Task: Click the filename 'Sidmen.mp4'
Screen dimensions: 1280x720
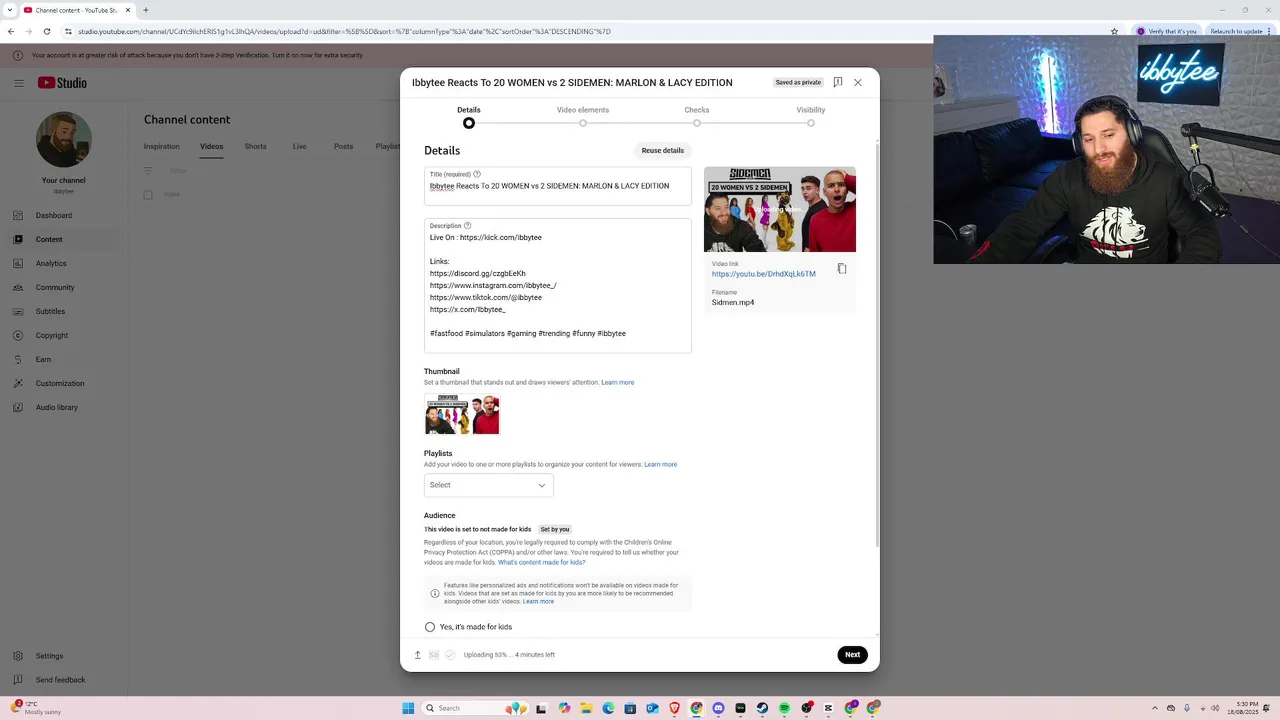Action: tap(733, 302)
